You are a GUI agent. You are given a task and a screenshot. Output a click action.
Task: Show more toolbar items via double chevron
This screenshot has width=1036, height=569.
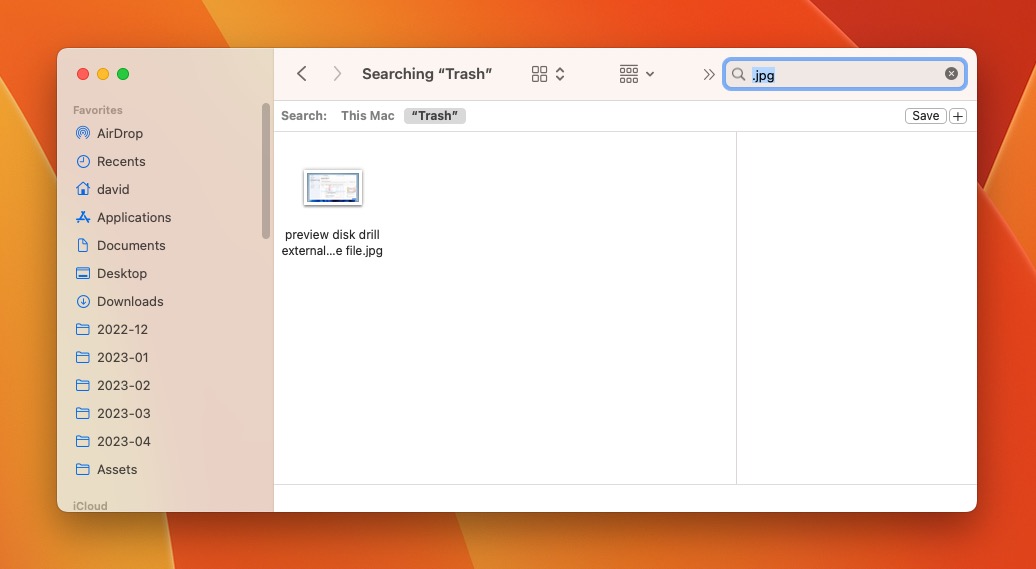coord(709,74)
